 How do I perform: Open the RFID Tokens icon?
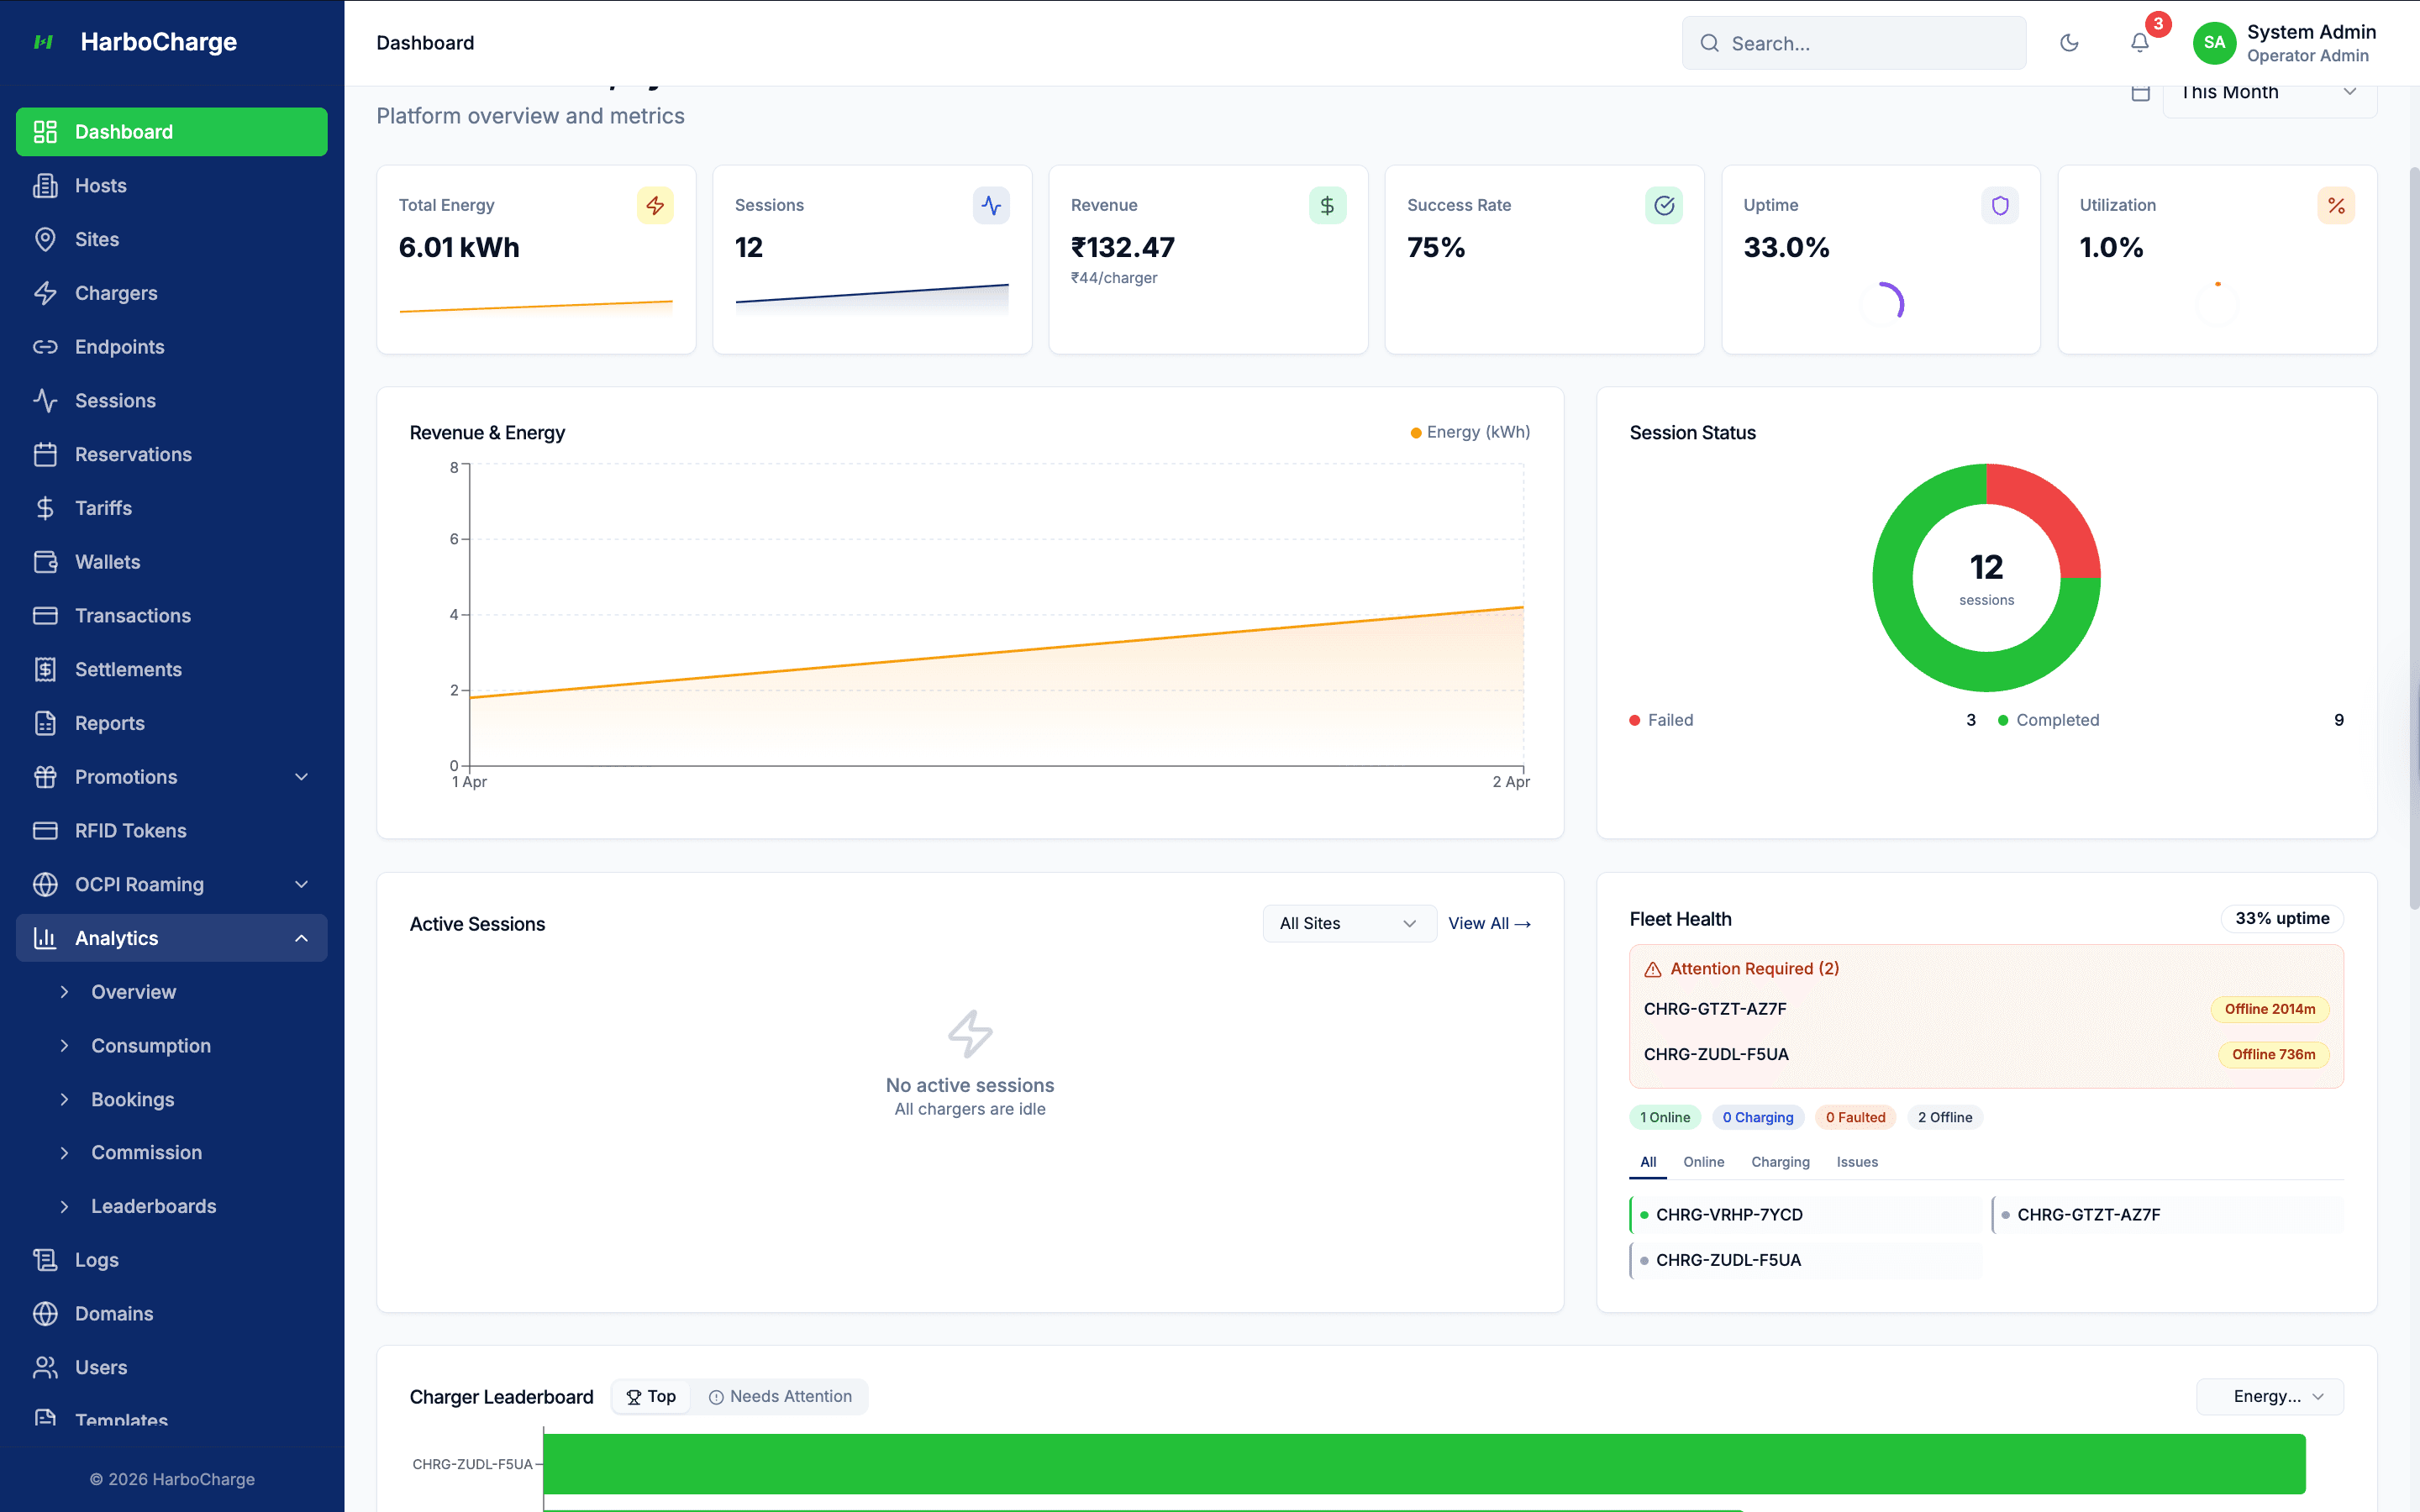click(47, 830)
